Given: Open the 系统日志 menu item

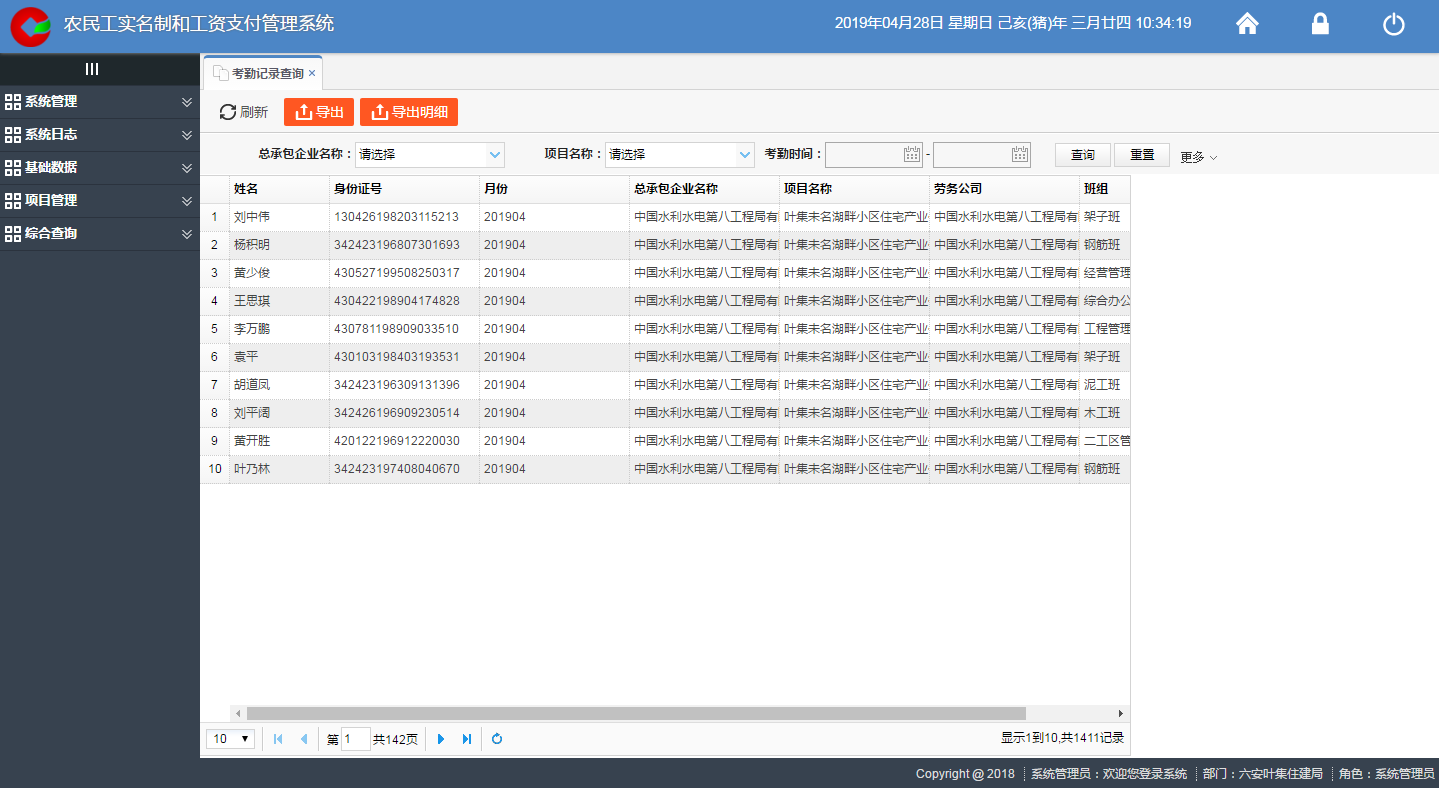Looking at the screenshot, I should (100, 135).
